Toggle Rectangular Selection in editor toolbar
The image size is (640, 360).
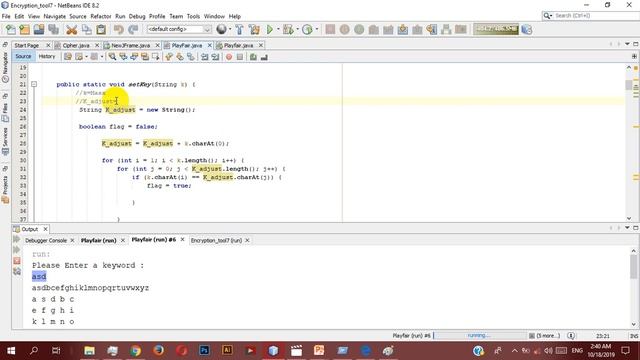click(x=156, y=57)
